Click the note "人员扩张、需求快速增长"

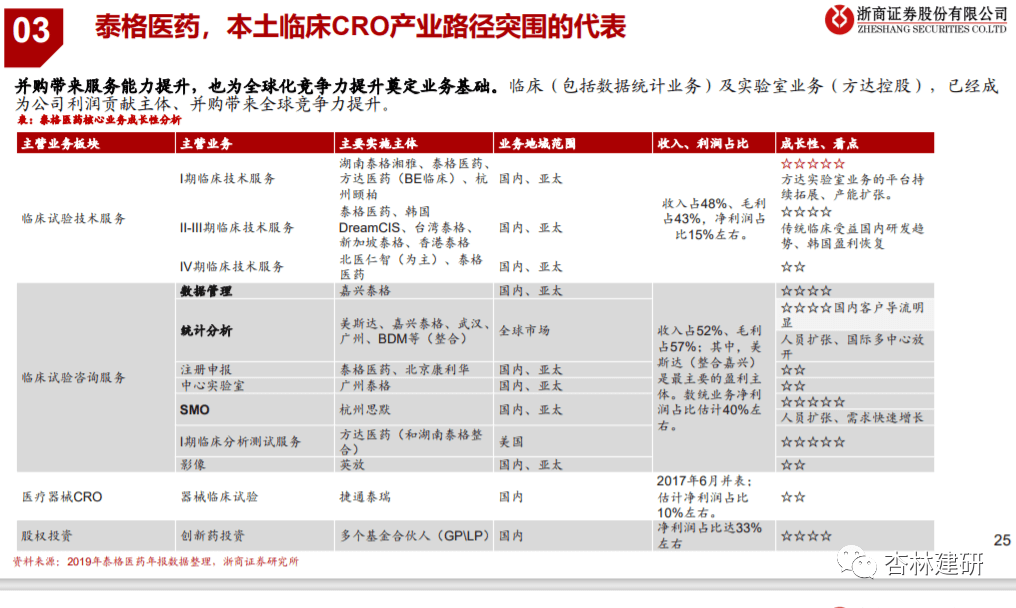click(x=852, y=417)
